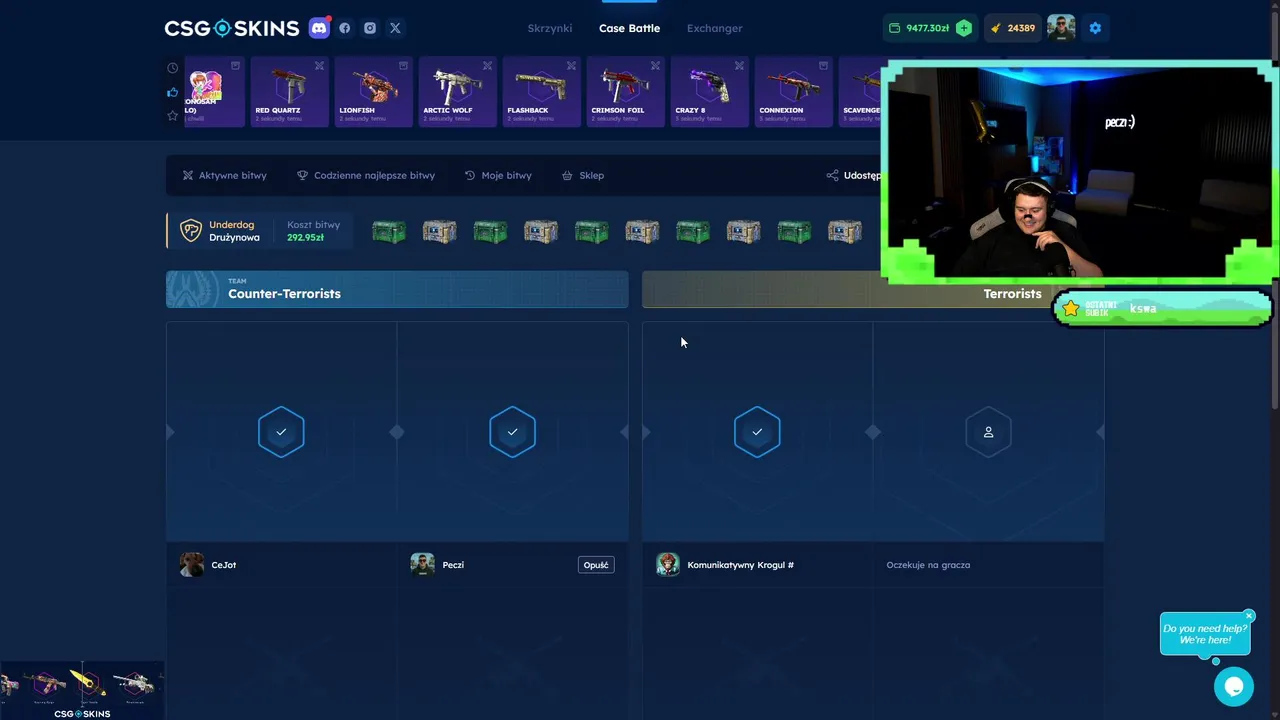1280x720 pixels.
Task: Click the CSGO-SKINS logo in header
Action: click(x=232, y=28)
